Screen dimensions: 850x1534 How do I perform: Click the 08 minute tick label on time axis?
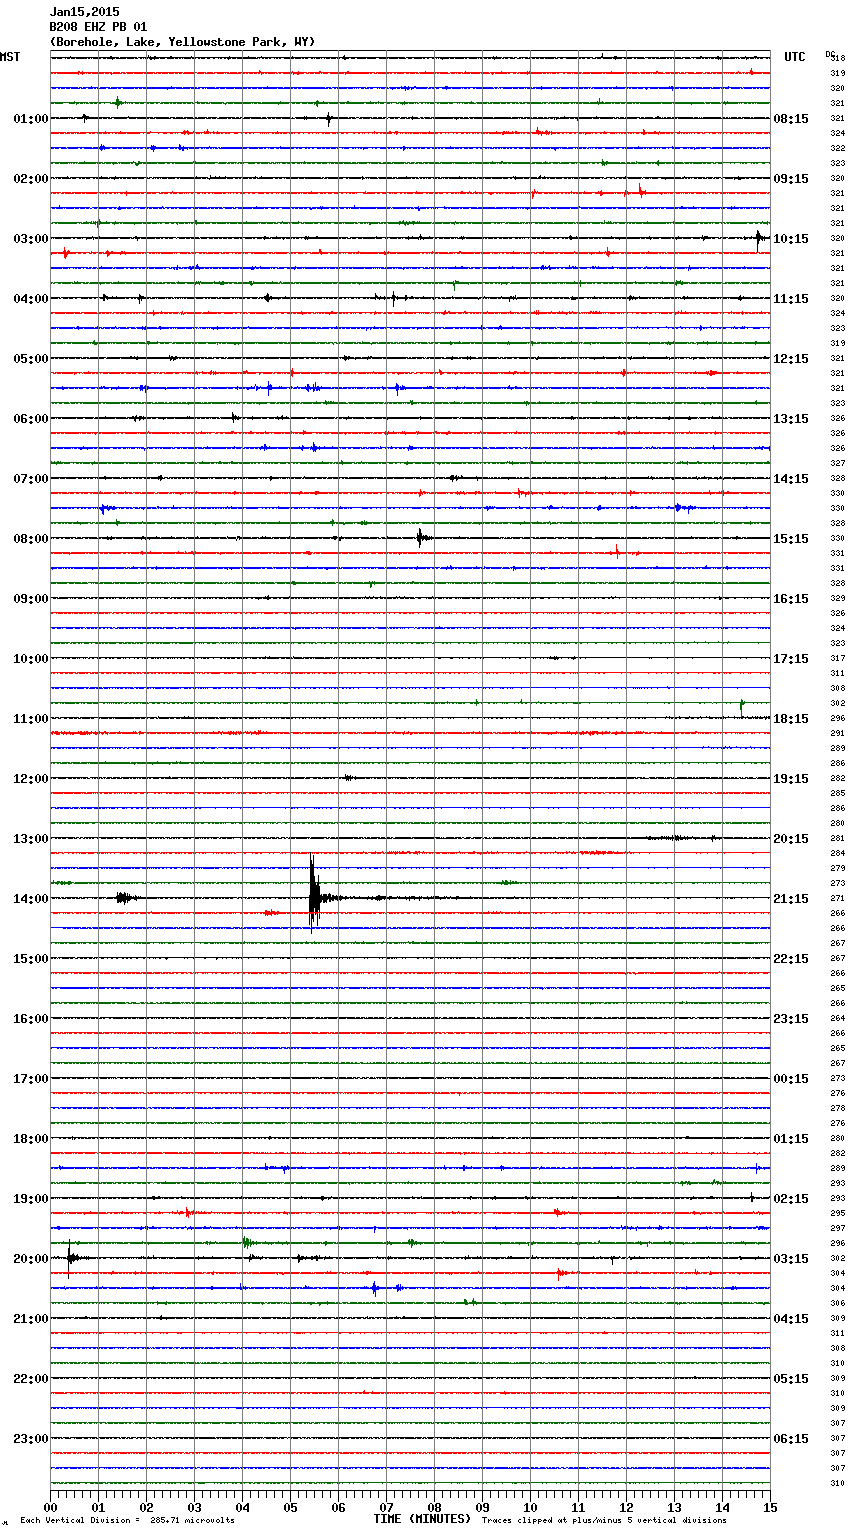(x=434, y=1507)
